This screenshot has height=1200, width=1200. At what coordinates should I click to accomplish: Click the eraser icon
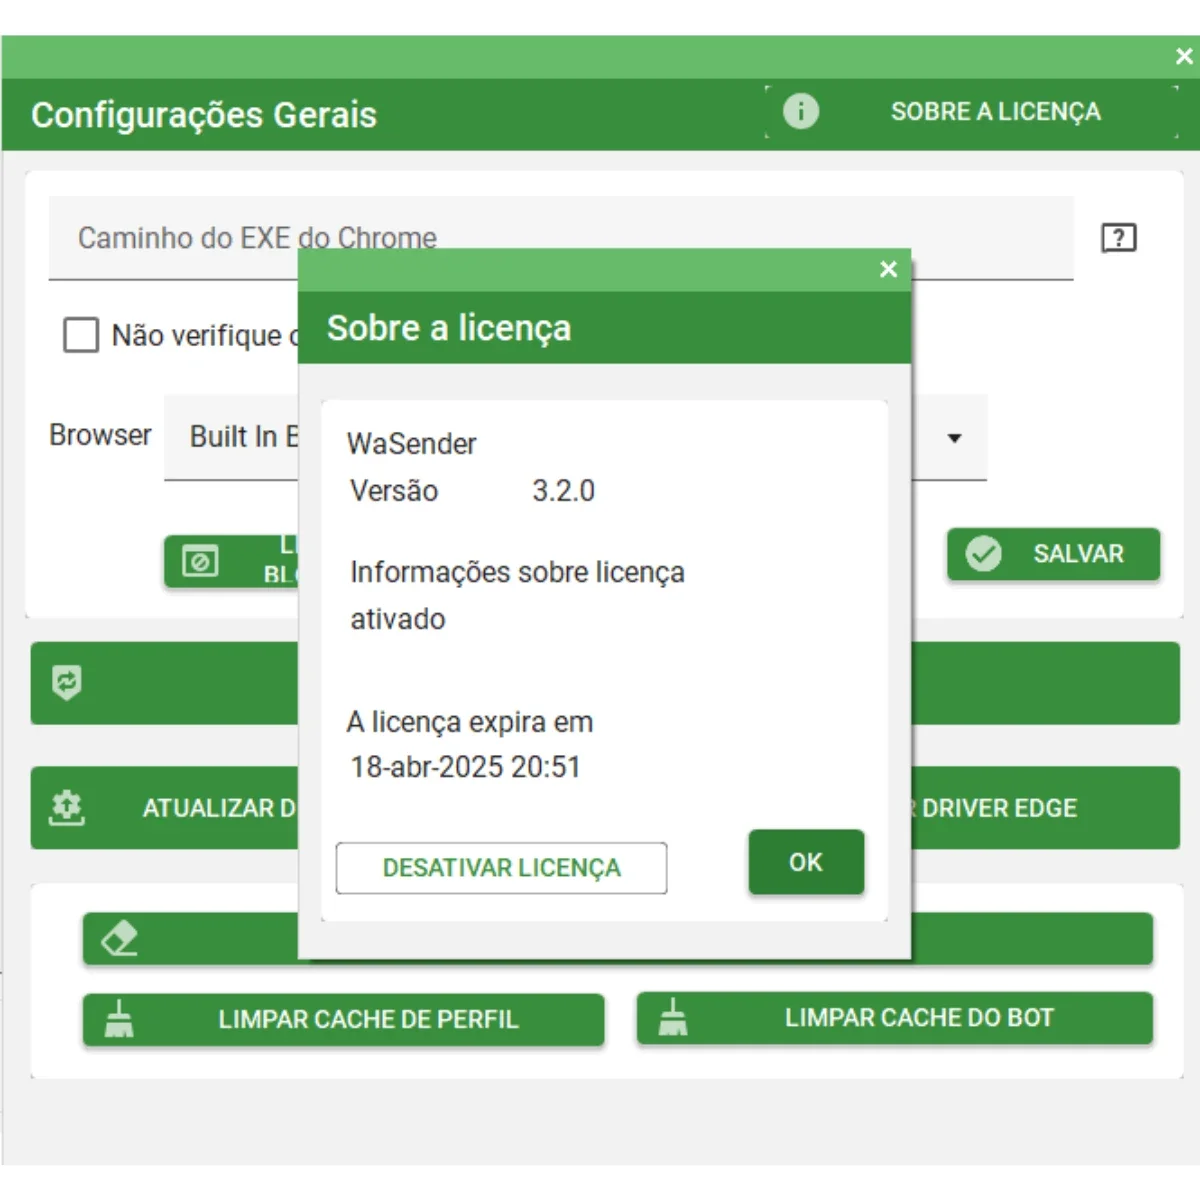coord(119,939)
